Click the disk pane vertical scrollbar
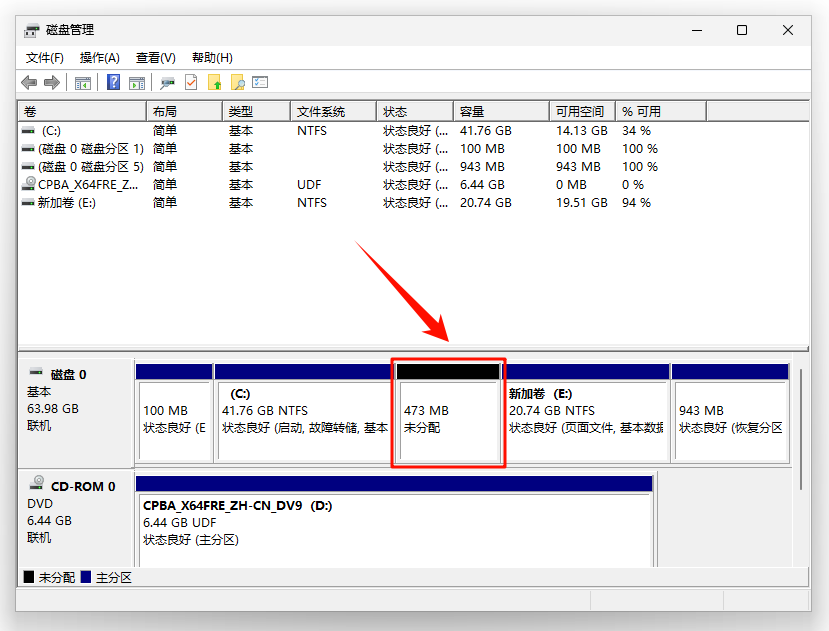 click(801, 429)
